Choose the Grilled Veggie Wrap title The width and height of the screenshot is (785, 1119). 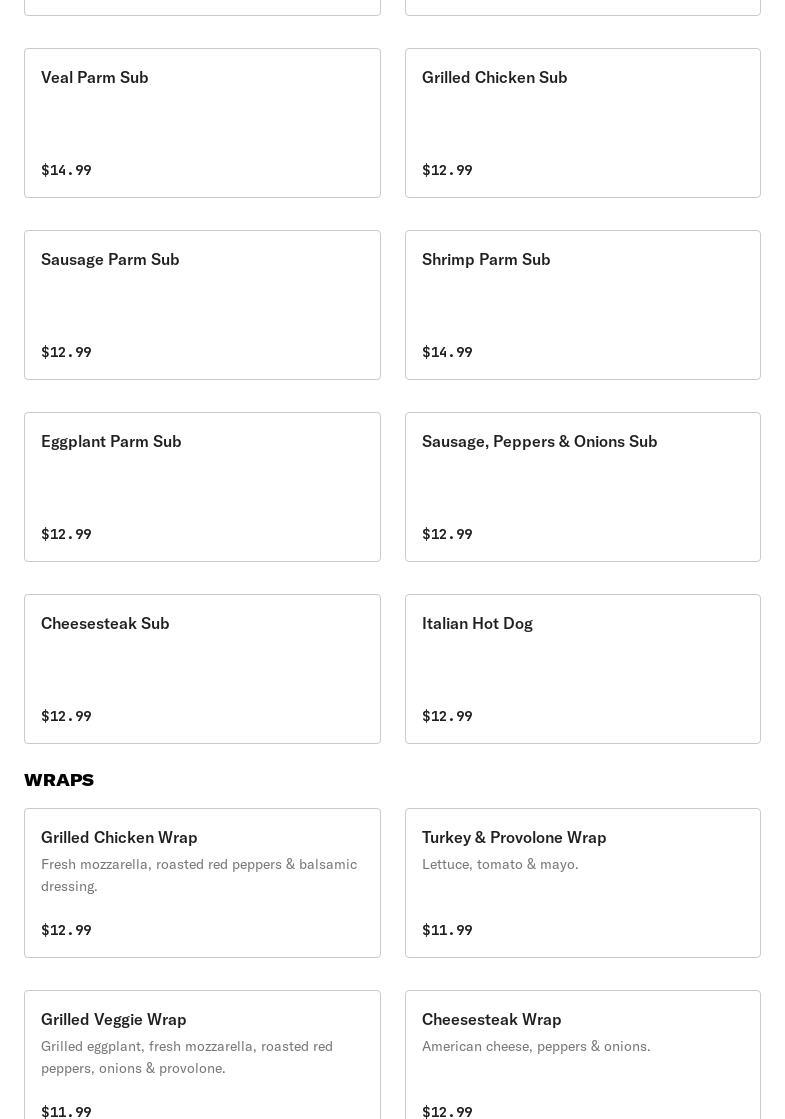coord(114,1019)
